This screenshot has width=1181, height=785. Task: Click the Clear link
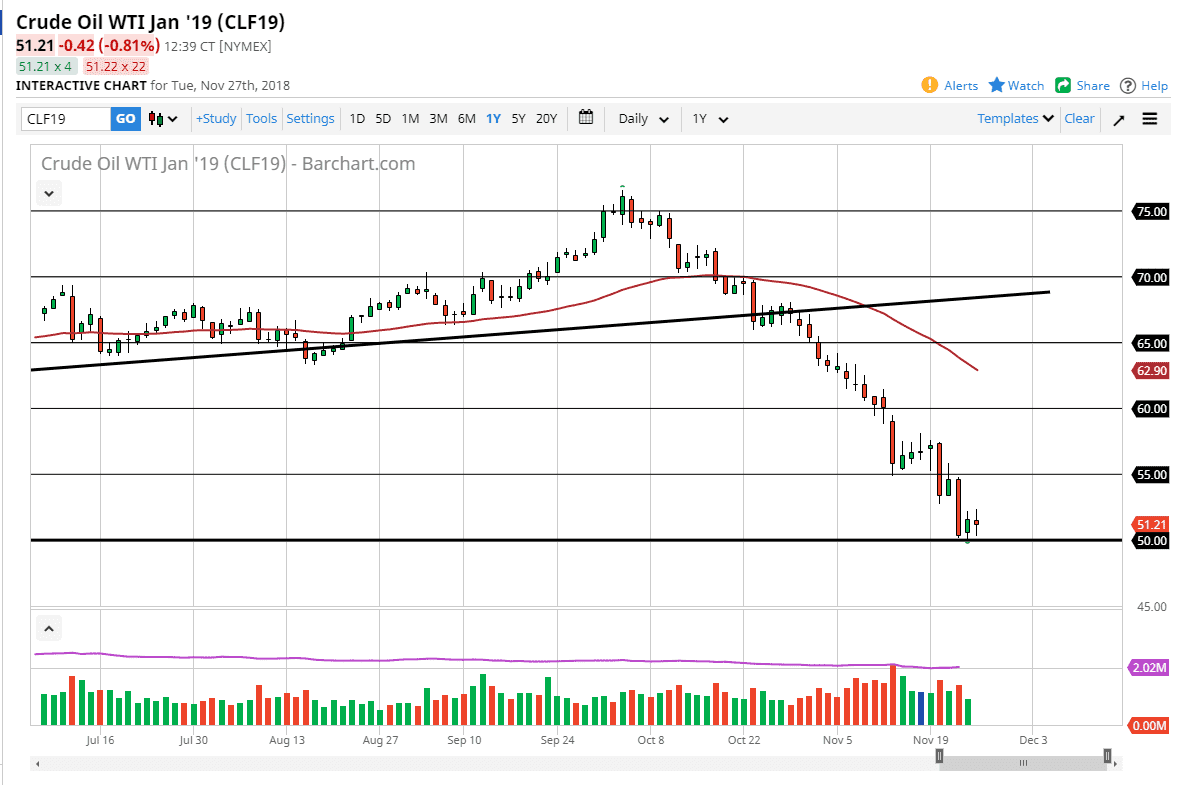[1079, 118]
